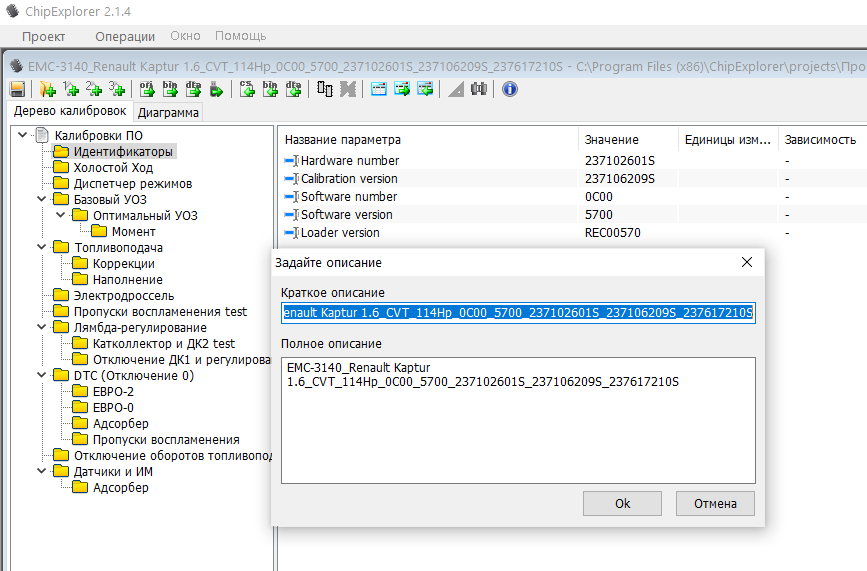Collapse the 'Лямбда-регулирование' tree node

pos(41,328)
